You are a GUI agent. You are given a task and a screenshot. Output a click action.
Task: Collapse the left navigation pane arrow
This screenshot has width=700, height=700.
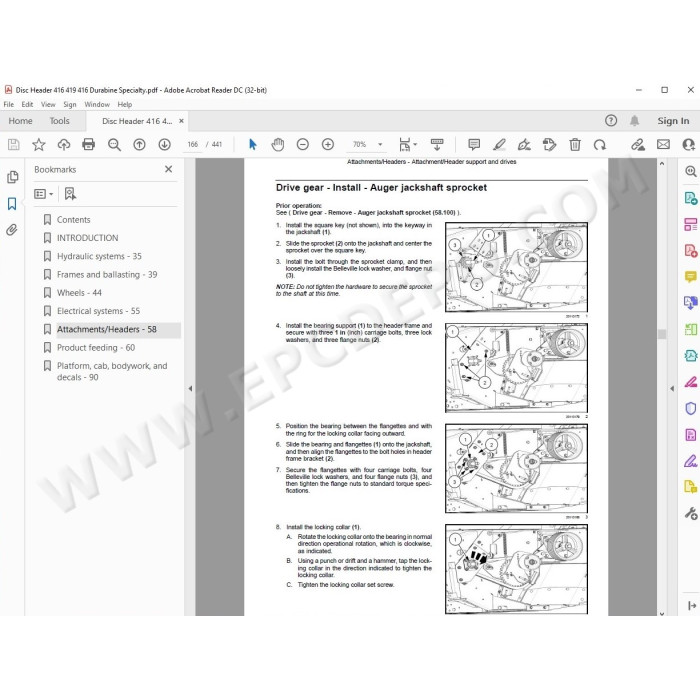point(190,388)
